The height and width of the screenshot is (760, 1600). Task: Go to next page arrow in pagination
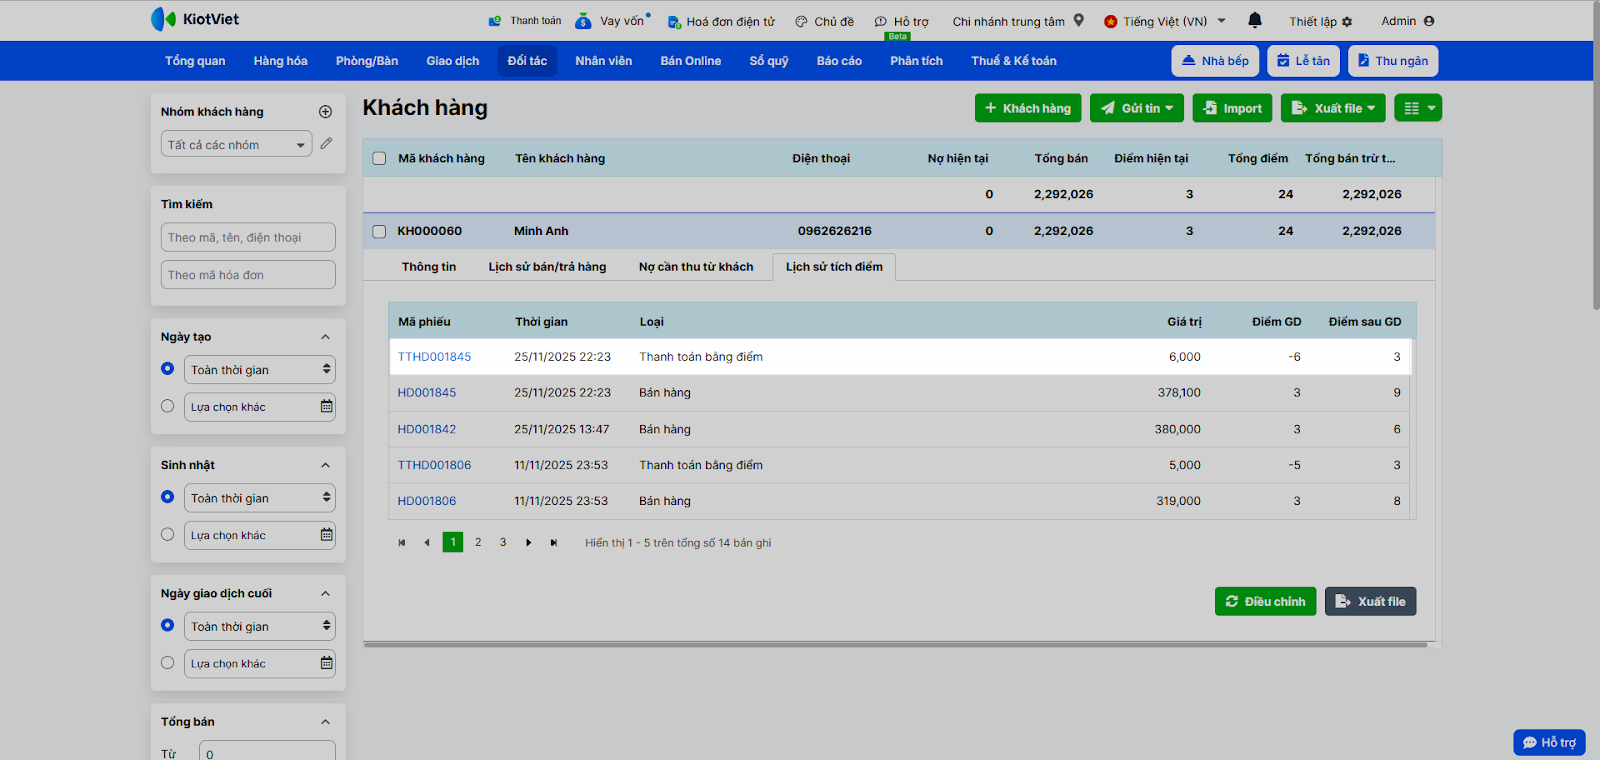tap(529, 543)
